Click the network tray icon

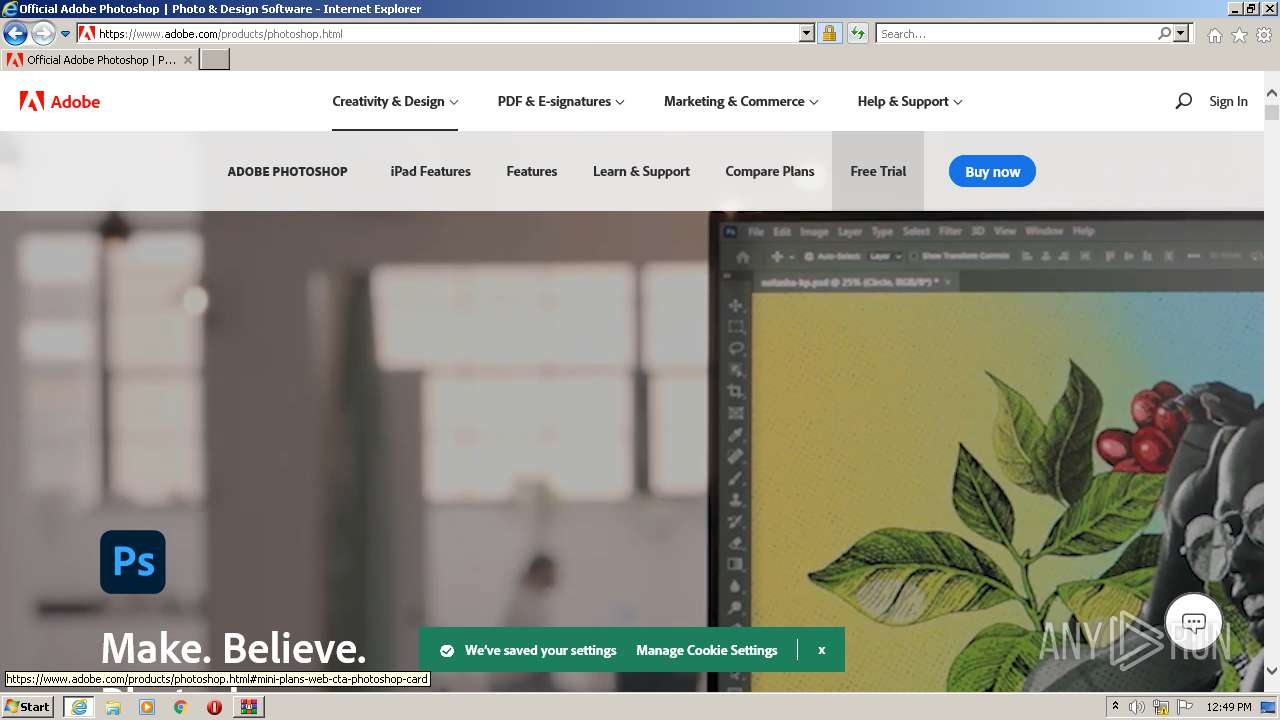tap(1161, 707)
